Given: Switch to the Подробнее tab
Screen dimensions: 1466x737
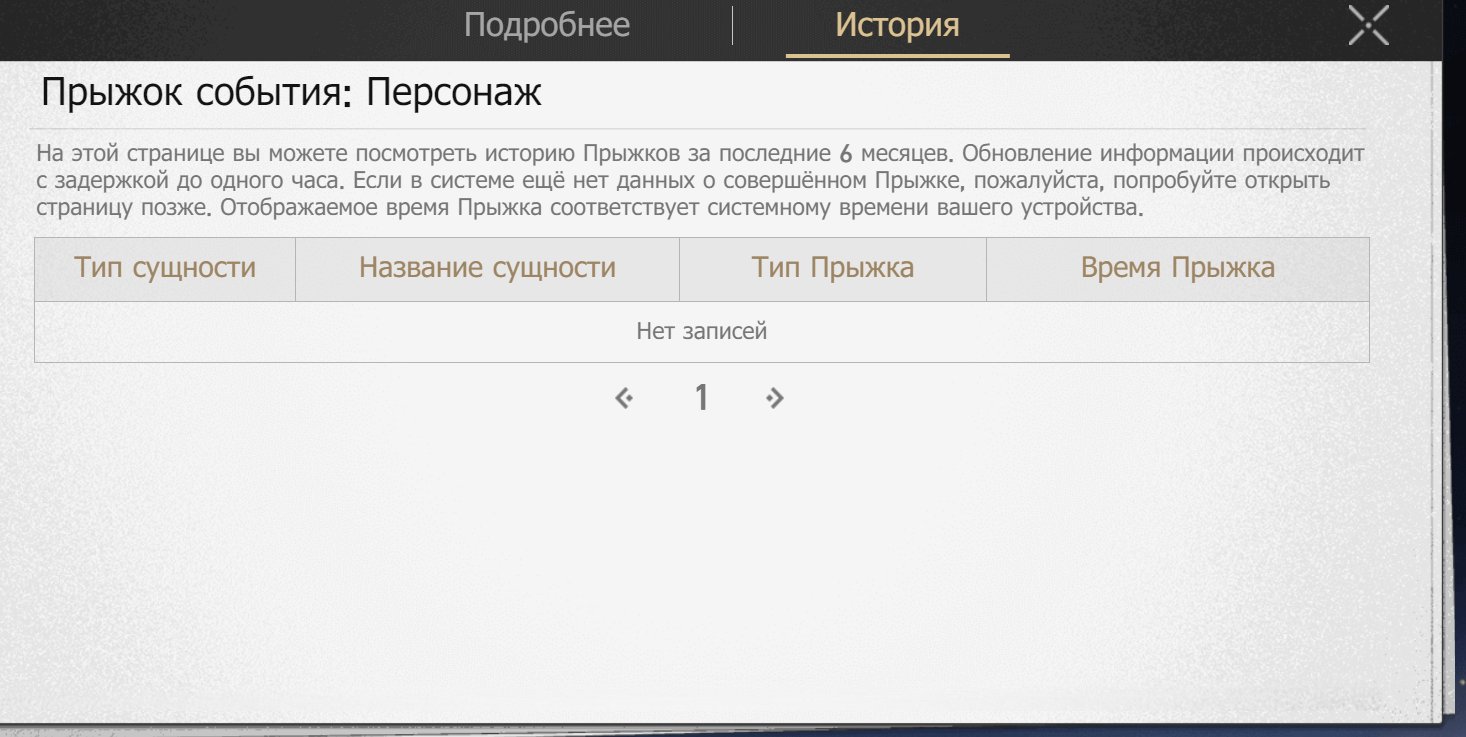Looking at the screenshot, I should coord(547,25).
